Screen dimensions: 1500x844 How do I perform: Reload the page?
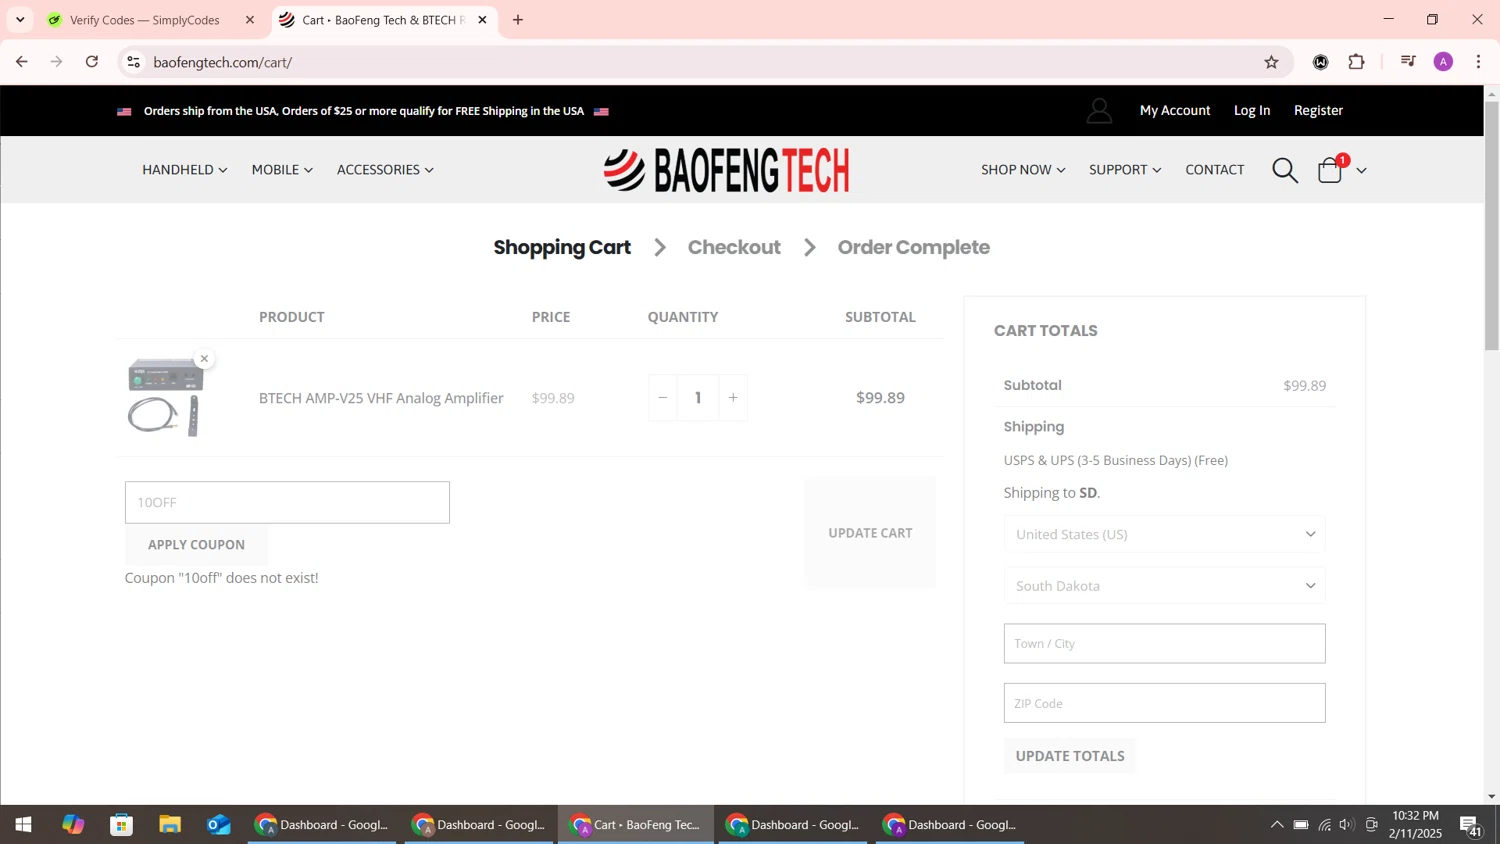point(92,62)
